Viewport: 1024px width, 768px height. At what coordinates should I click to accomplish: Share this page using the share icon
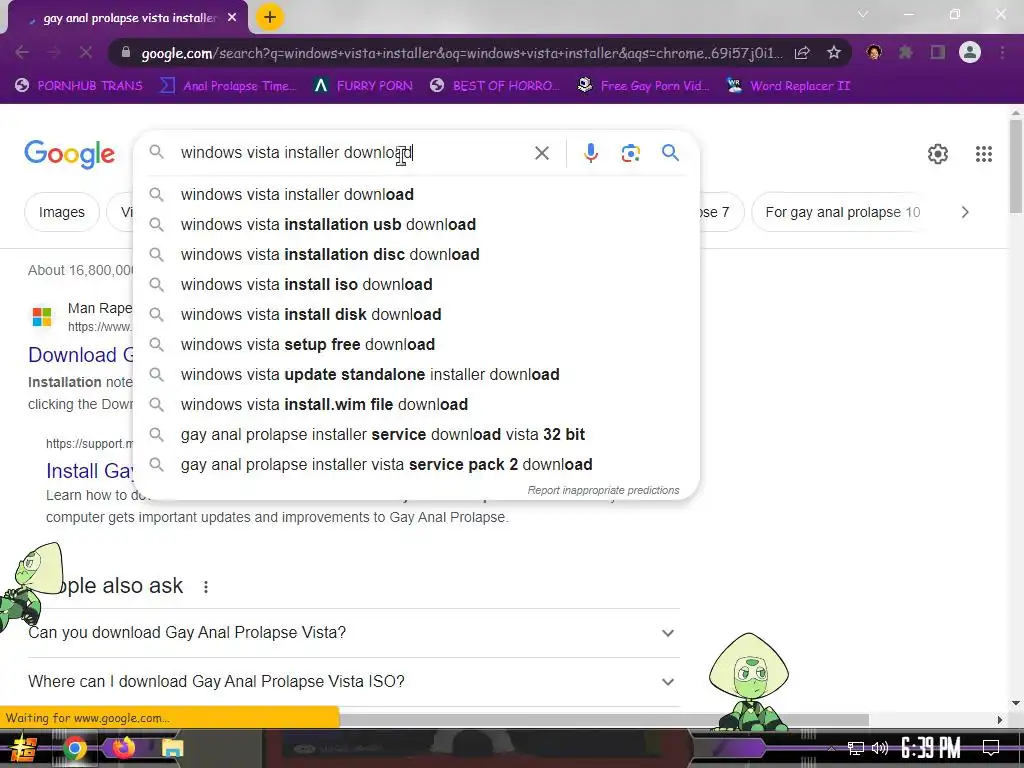point(802,53)
